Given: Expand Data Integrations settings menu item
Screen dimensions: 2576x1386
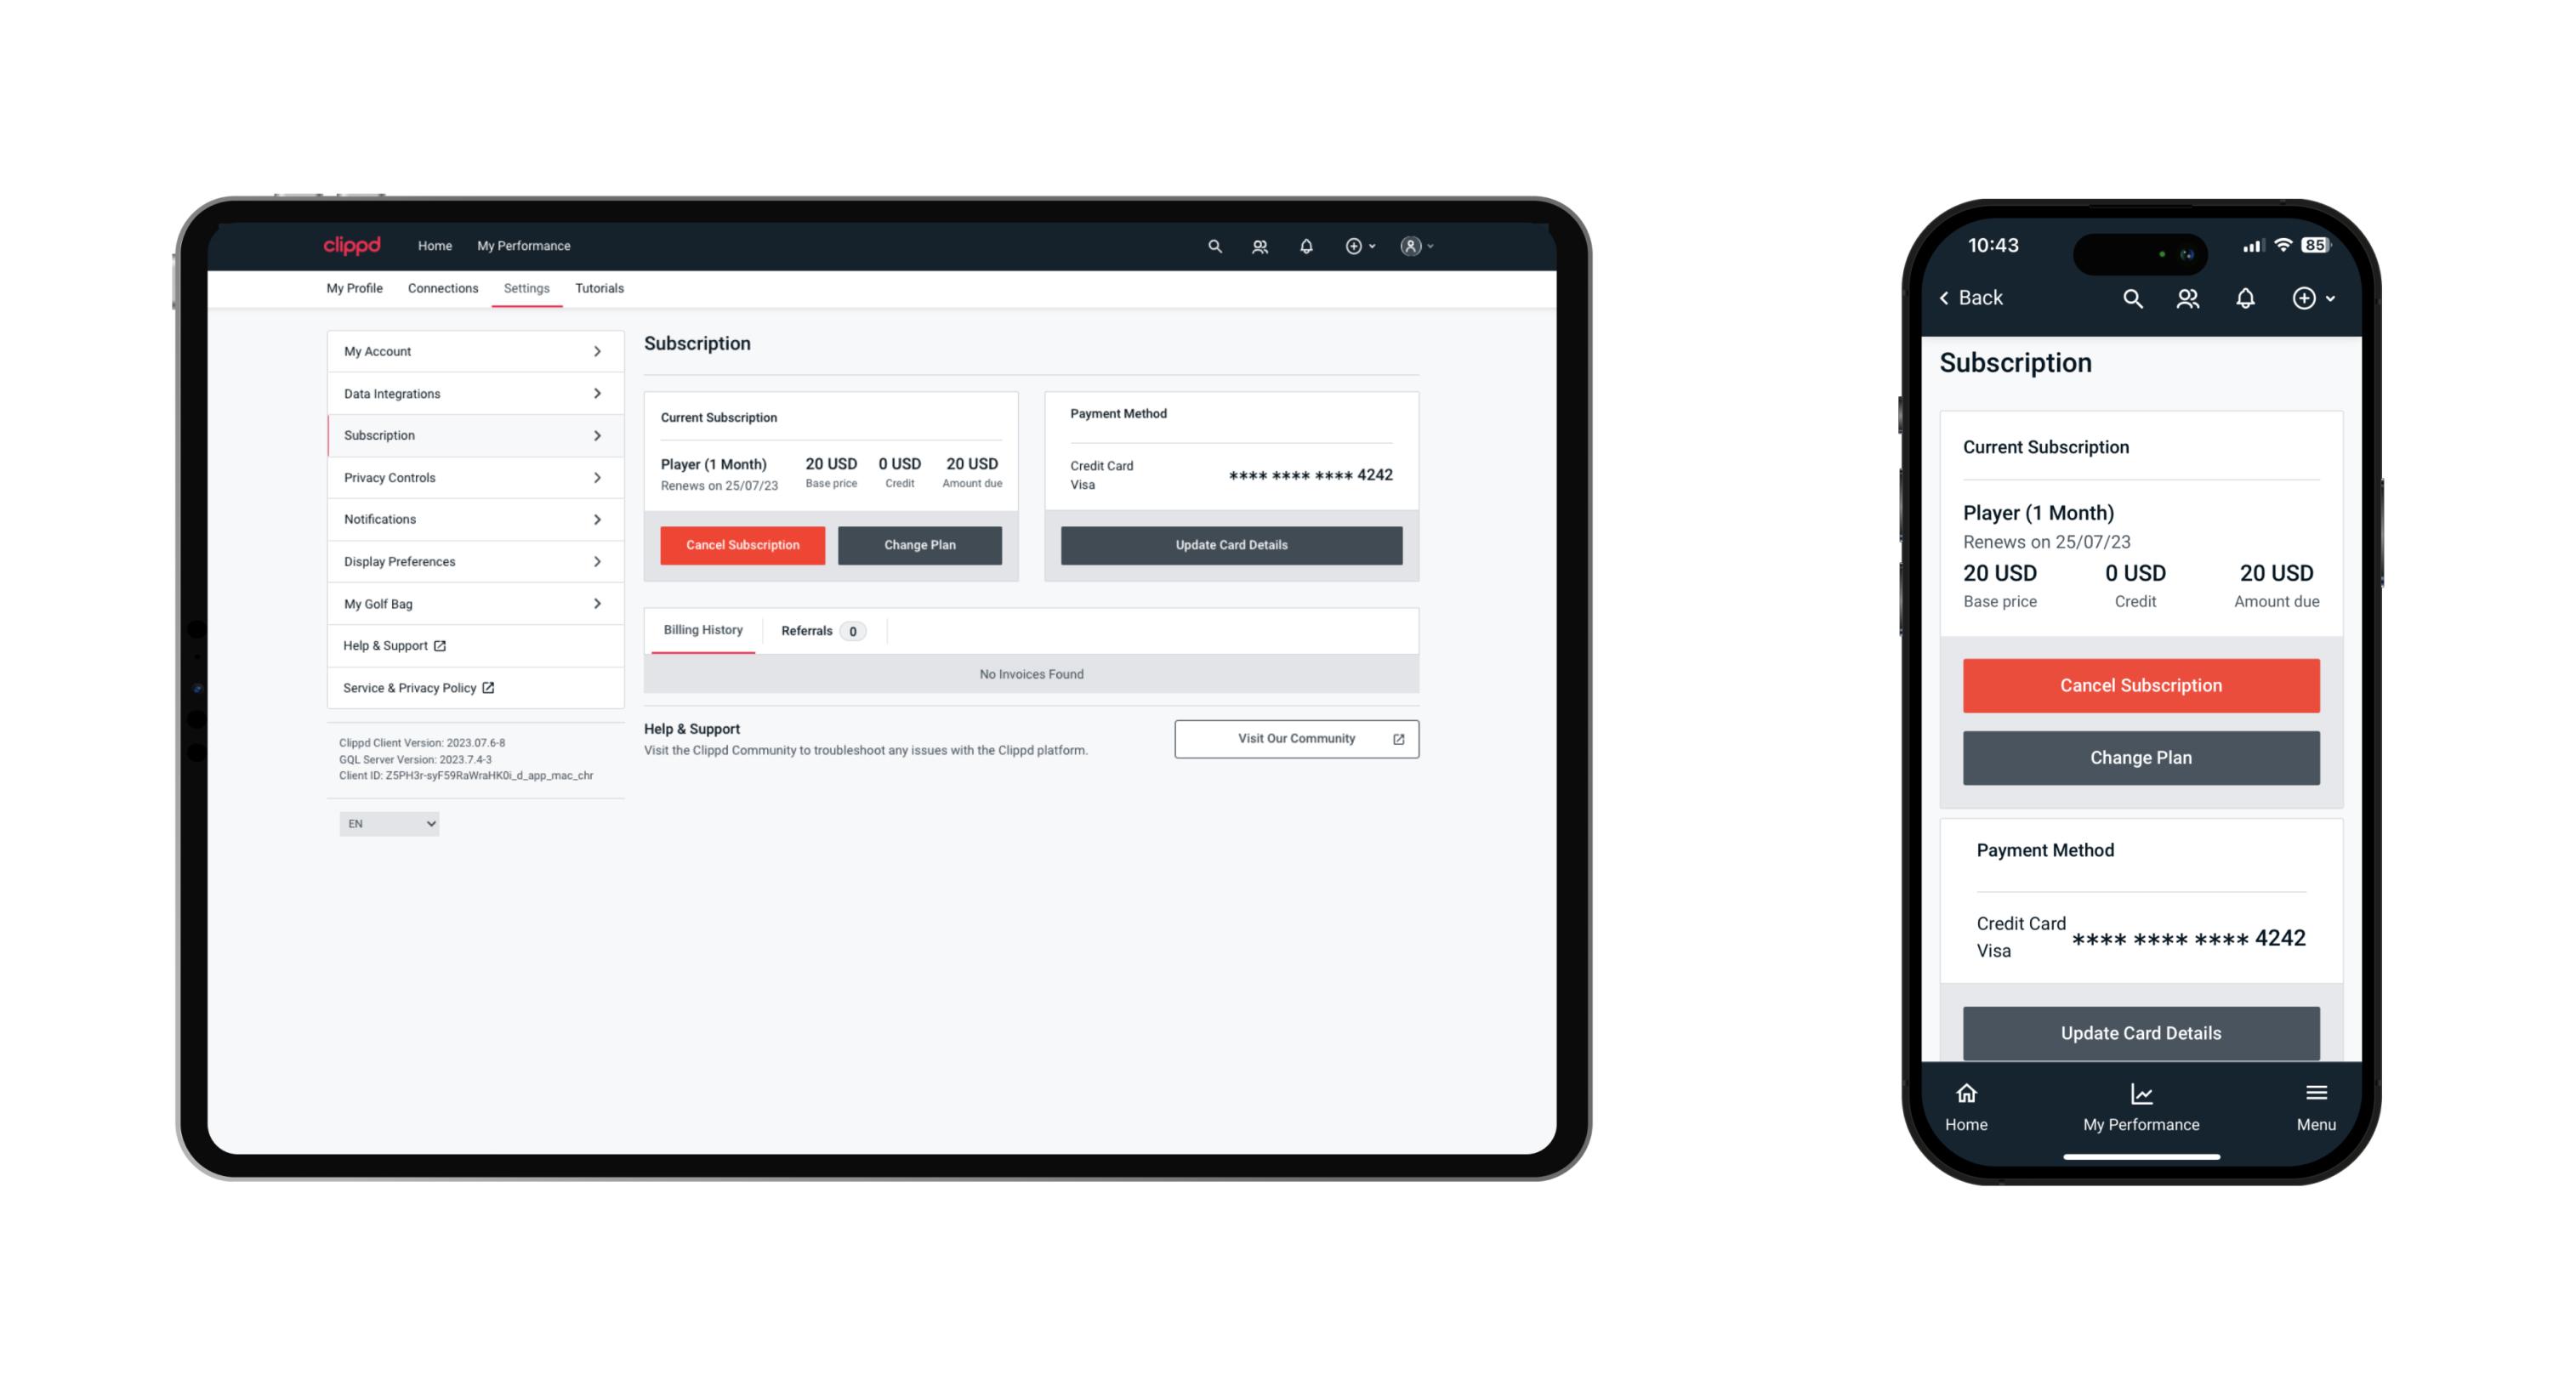Looking at the screenshot, I should pyautogui.click(x=471, y=393).
